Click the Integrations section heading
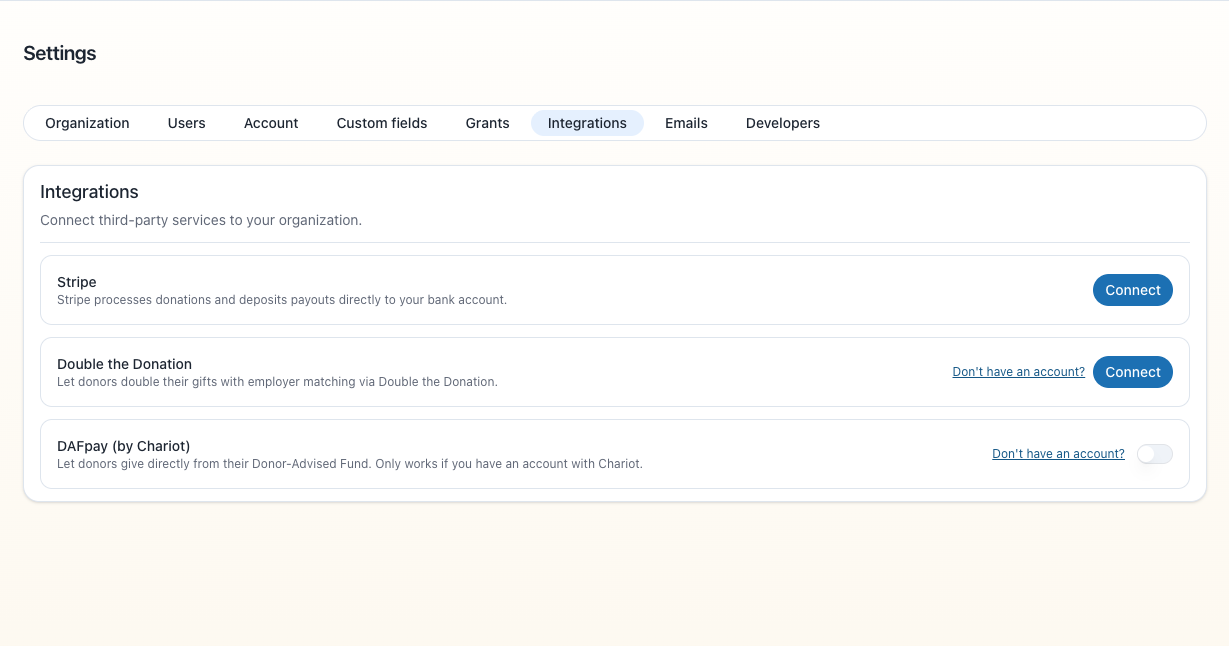Image resolution: width=1229 pixels, height=646 pixels. (x=89, y=192)
